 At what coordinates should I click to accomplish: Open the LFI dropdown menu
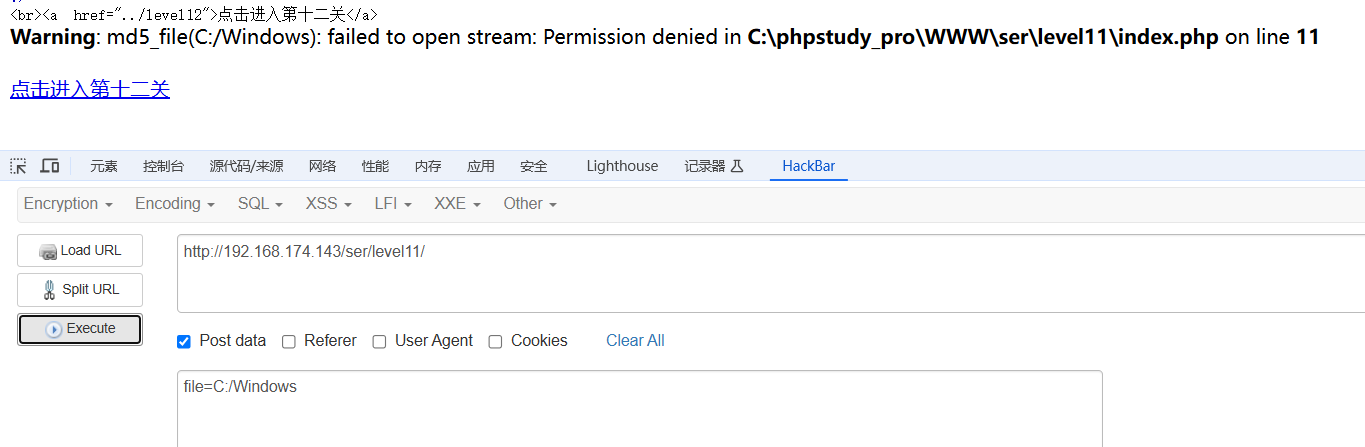[x=393, y=204]
